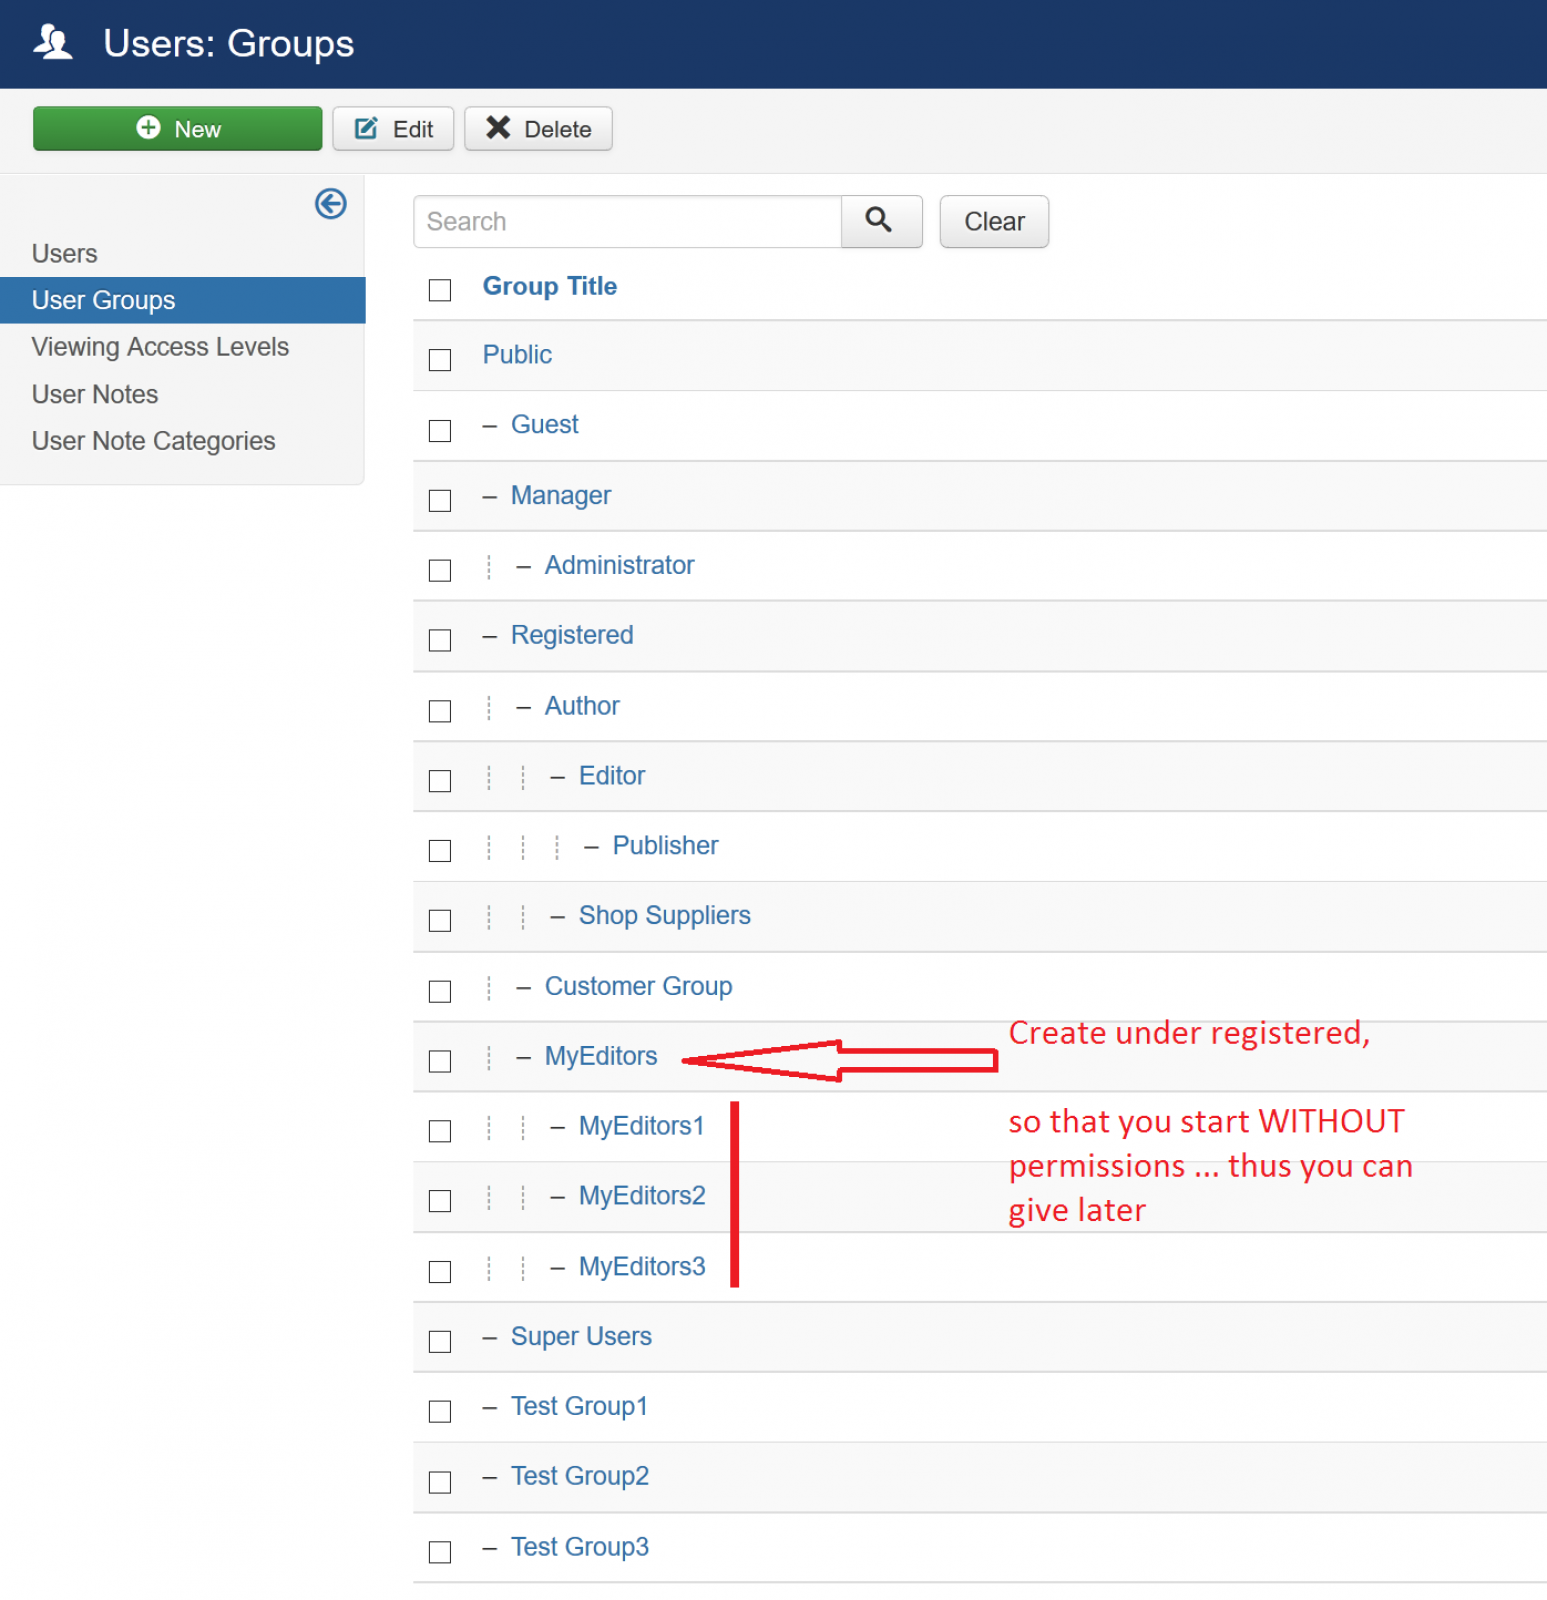Sort by Group Title column header
1547x1600 pixels.
pos(550,286)
